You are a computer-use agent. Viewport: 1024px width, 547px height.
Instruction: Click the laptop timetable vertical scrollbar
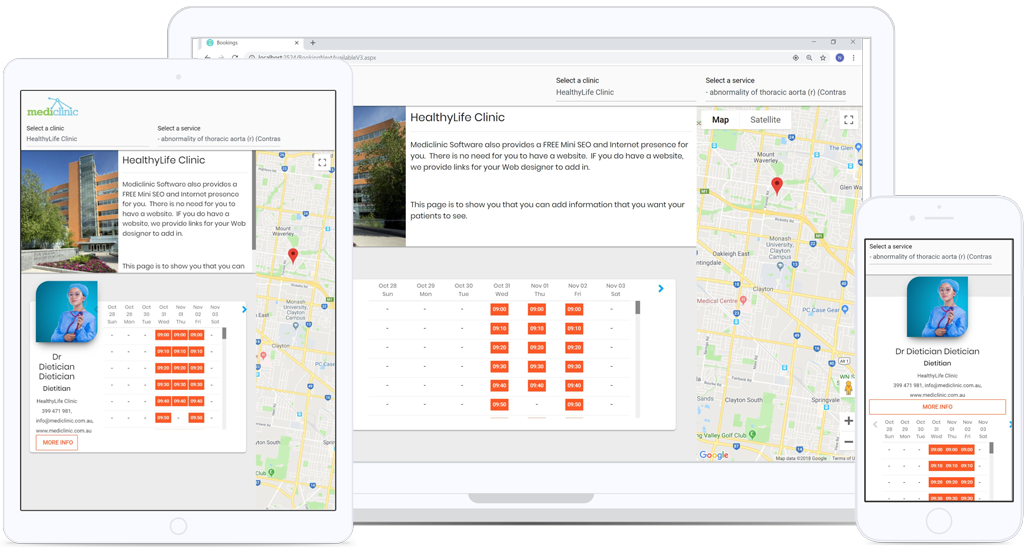(638, 308)
